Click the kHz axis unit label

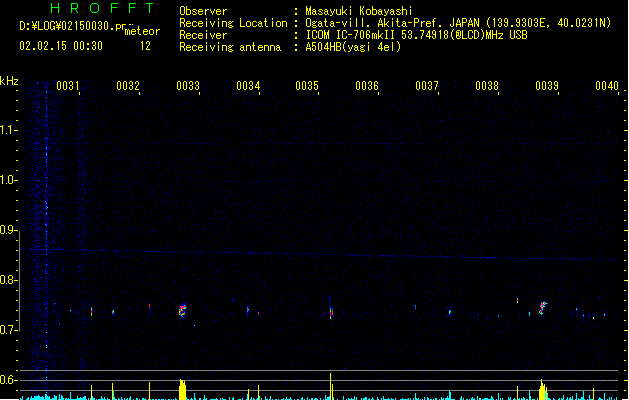(9, 81)
